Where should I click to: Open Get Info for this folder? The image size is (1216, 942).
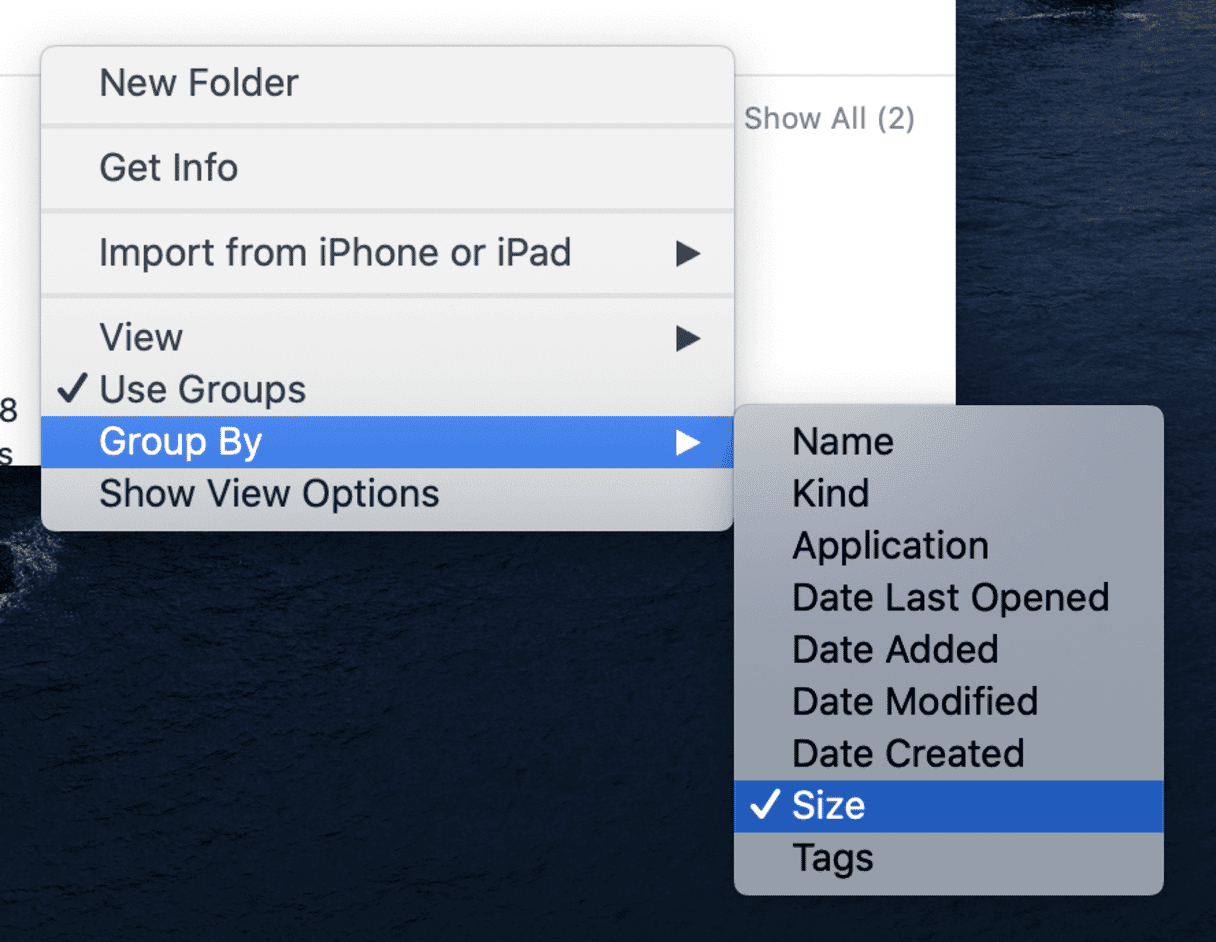coord(168,168)
